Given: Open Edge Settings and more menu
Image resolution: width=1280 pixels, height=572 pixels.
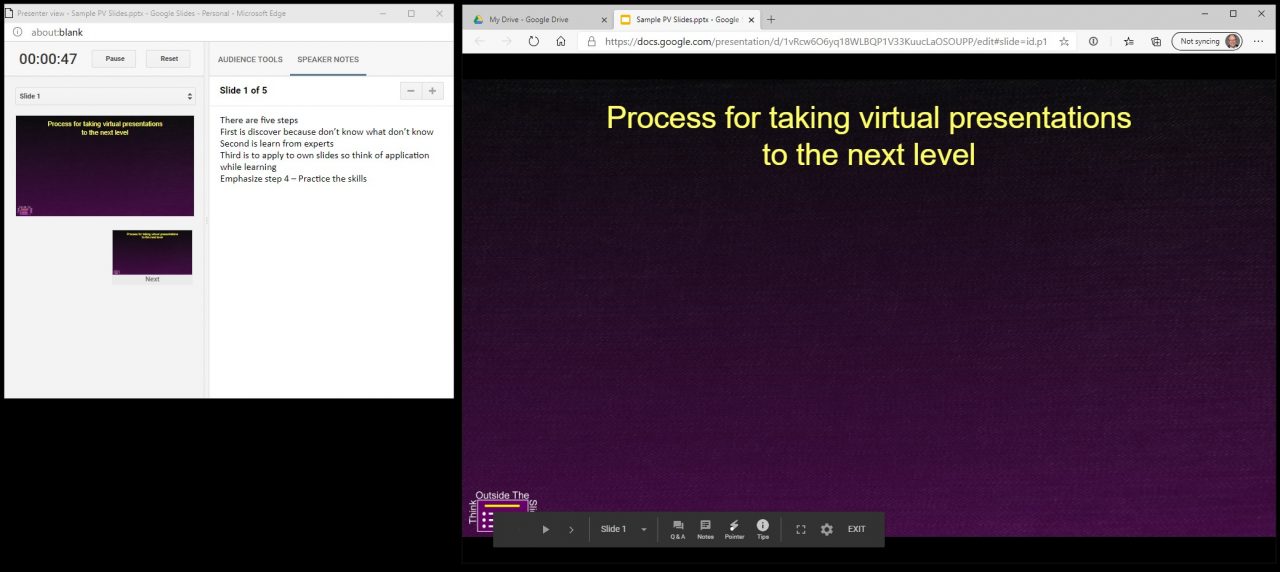Looking at the screenshot, I should pyautogui.click(x=1258, y=41).
